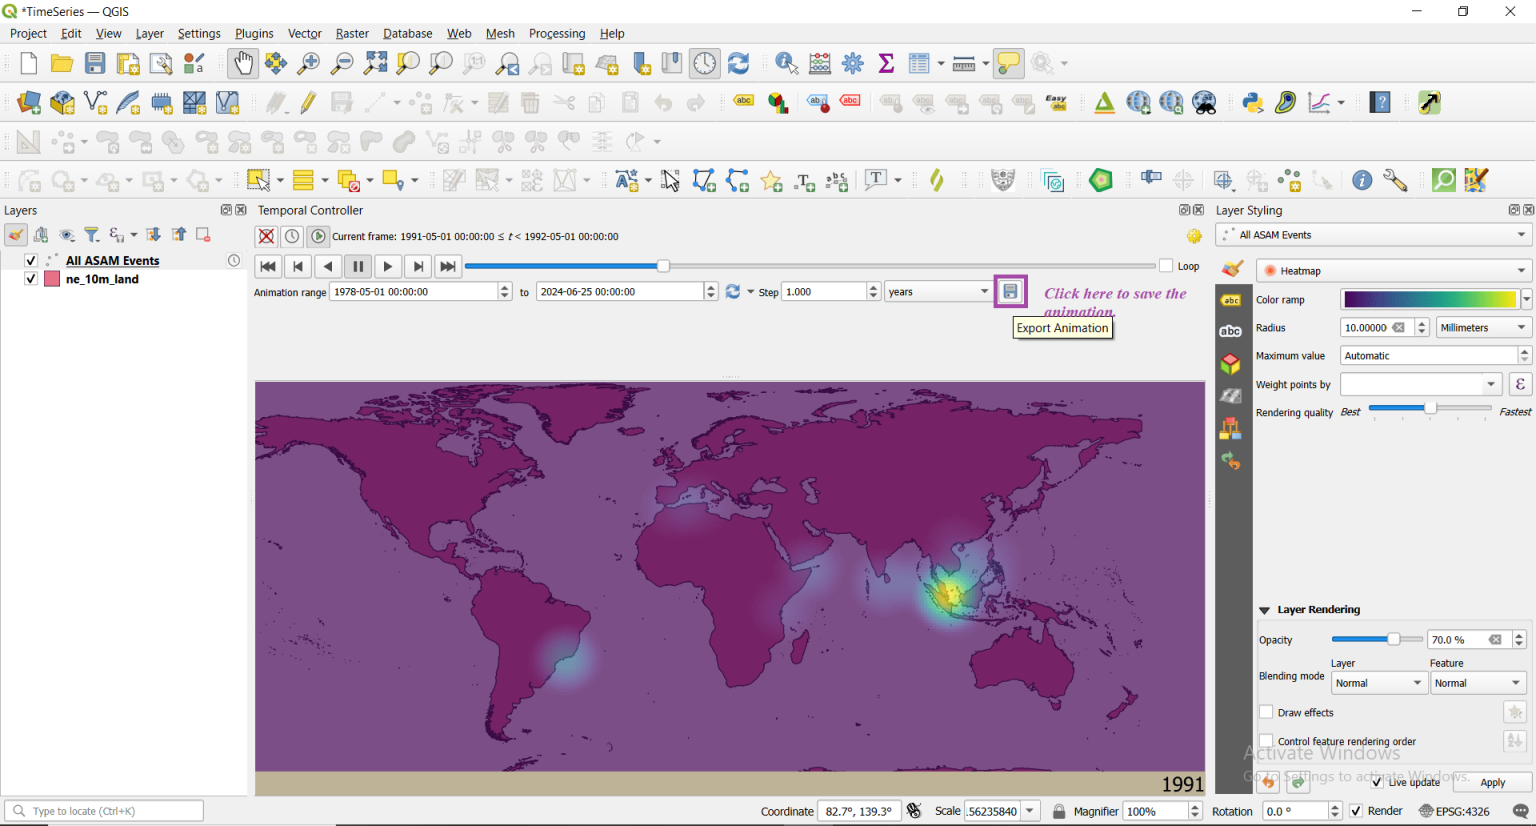Open the Processing menu
This screenshot has height=826, width=1536.
pos(557,33)
